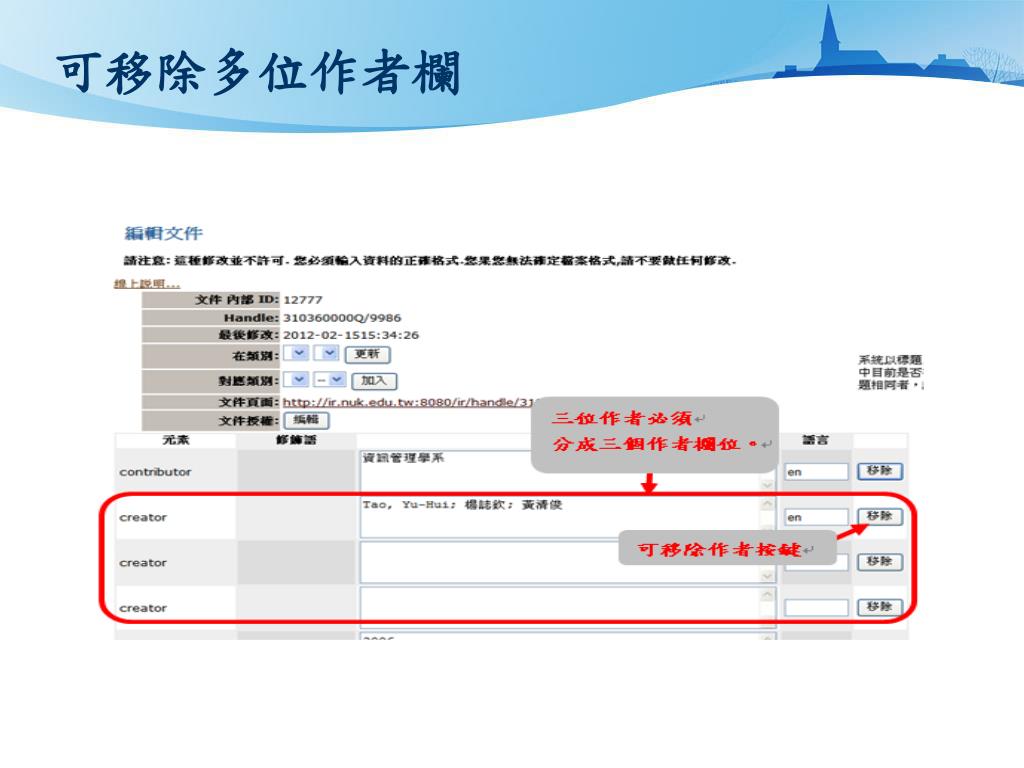The height and width of the screenshot is (768, 1024).
Task: Click the creator text area containing Tao, Yu-Hui
Action: pyautogui.click(x=567, y=517)
